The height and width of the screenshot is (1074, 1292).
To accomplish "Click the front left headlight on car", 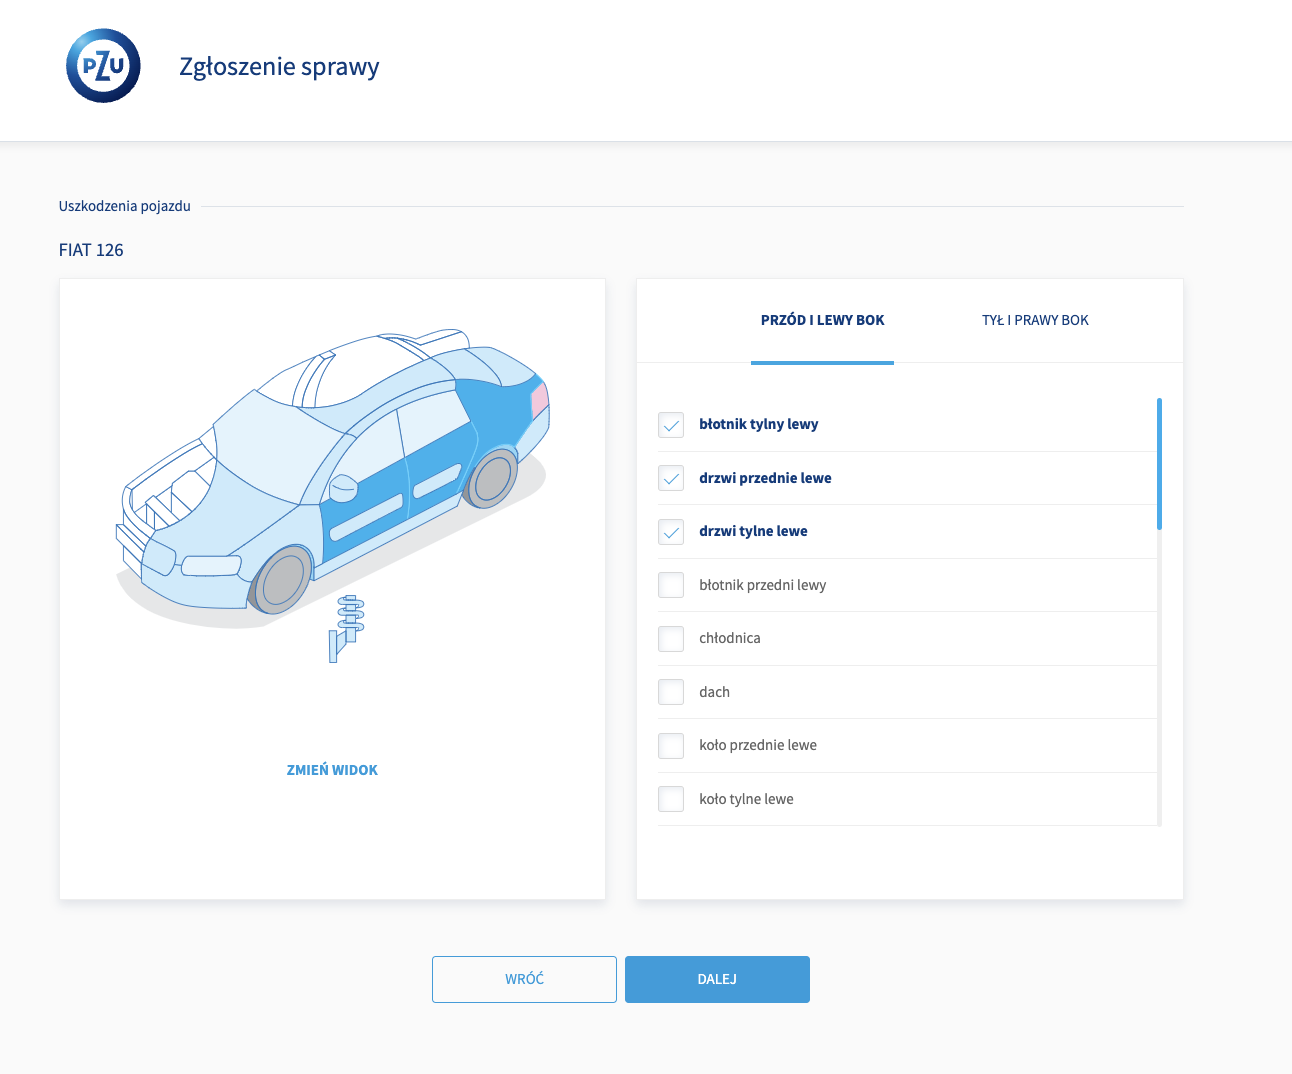I will [211, 566].
